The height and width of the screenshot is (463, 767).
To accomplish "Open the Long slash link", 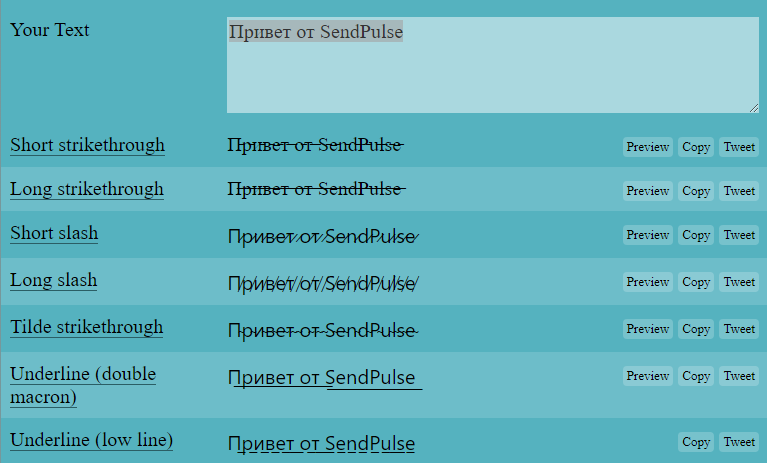I will tap(54, 280).
